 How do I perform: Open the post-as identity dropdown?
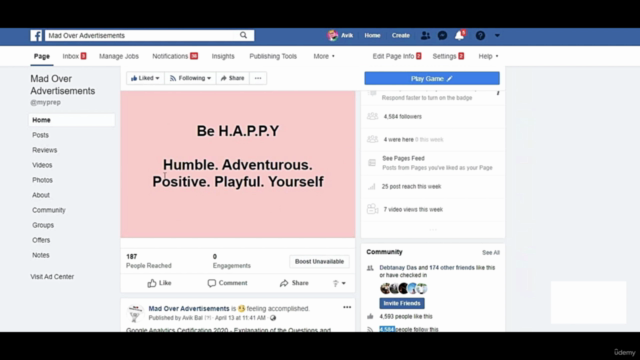pos(339,283)
